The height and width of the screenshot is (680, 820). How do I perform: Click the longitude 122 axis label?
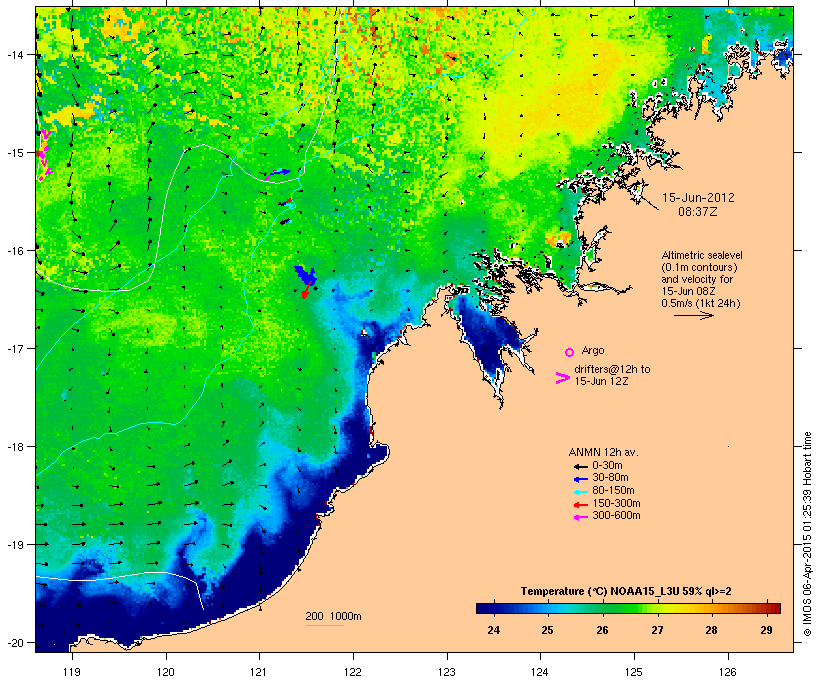click(353, 672)
